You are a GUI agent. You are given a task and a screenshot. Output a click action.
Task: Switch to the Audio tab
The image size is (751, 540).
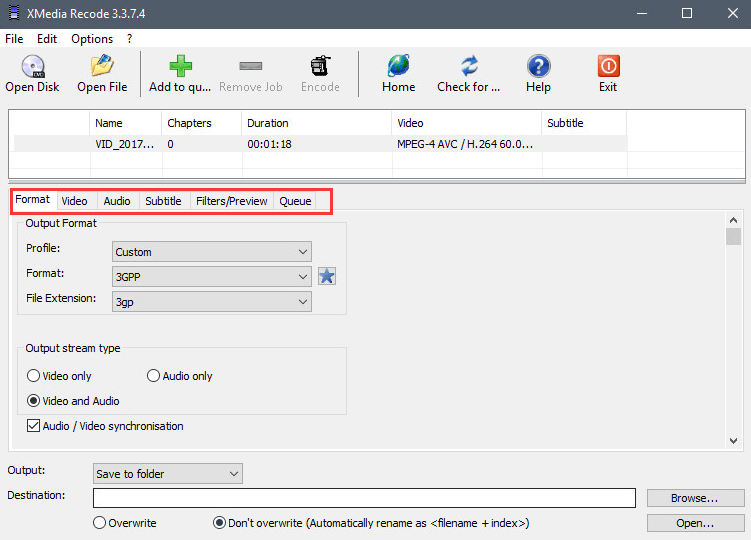click(x=117, y=201)
